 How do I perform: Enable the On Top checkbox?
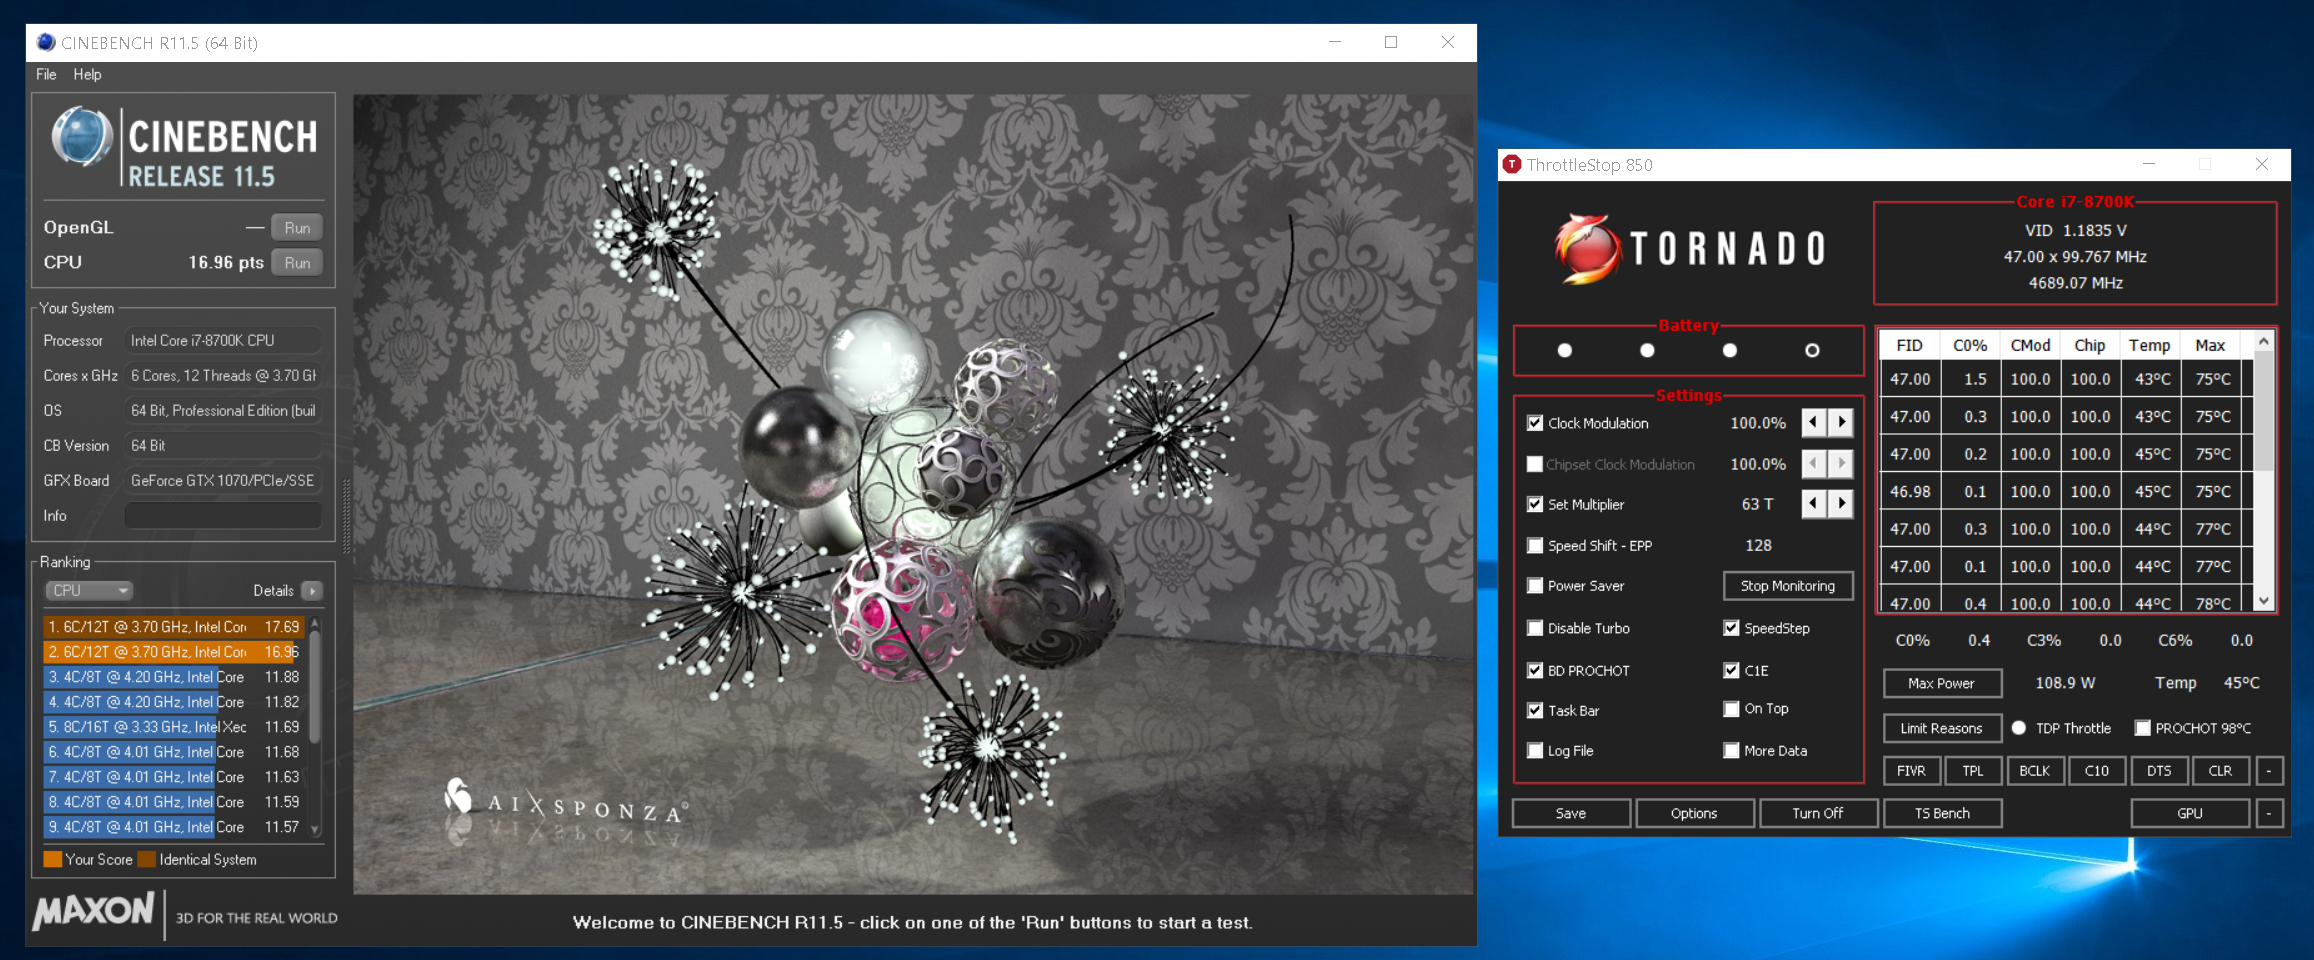click(x=1731, y=708)
